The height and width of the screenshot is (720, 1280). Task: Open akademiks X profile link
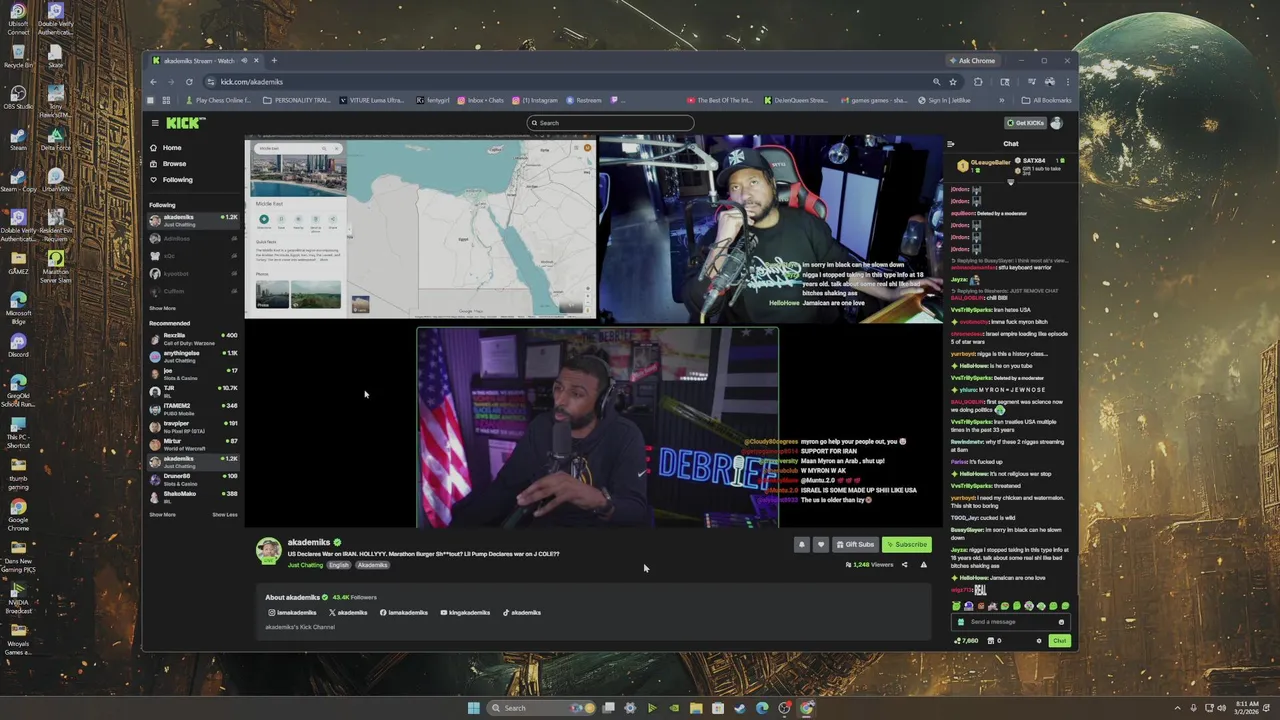[x=348, y=612]
